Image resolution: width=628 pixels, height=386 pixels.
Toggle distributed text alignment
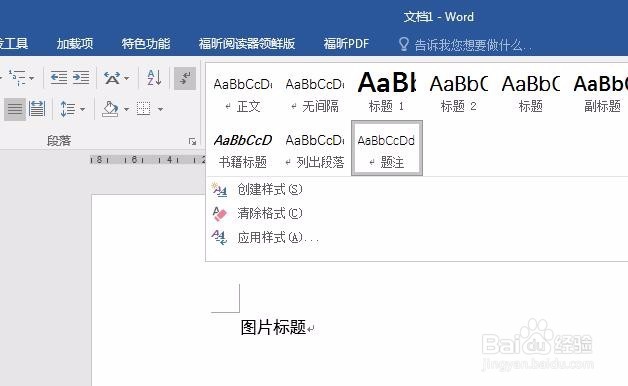37,109
